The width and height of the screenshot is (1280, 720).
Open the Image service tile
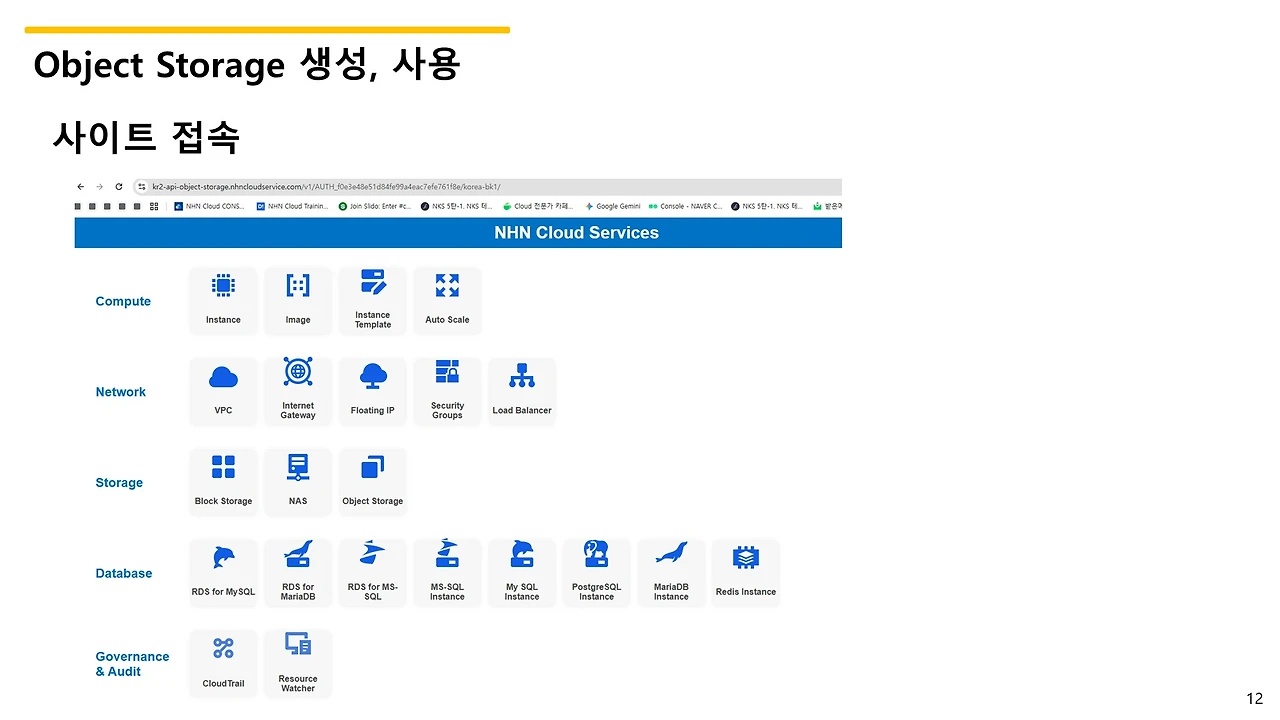click(298, 300)
